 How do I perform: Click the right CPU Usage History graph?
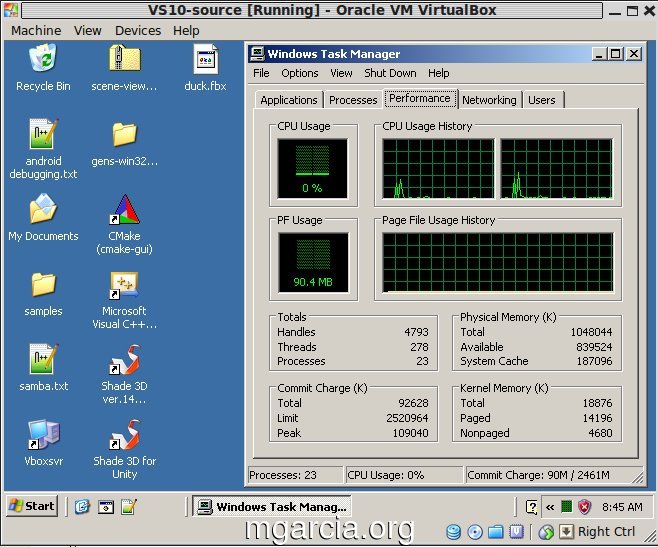pos(556,168)
